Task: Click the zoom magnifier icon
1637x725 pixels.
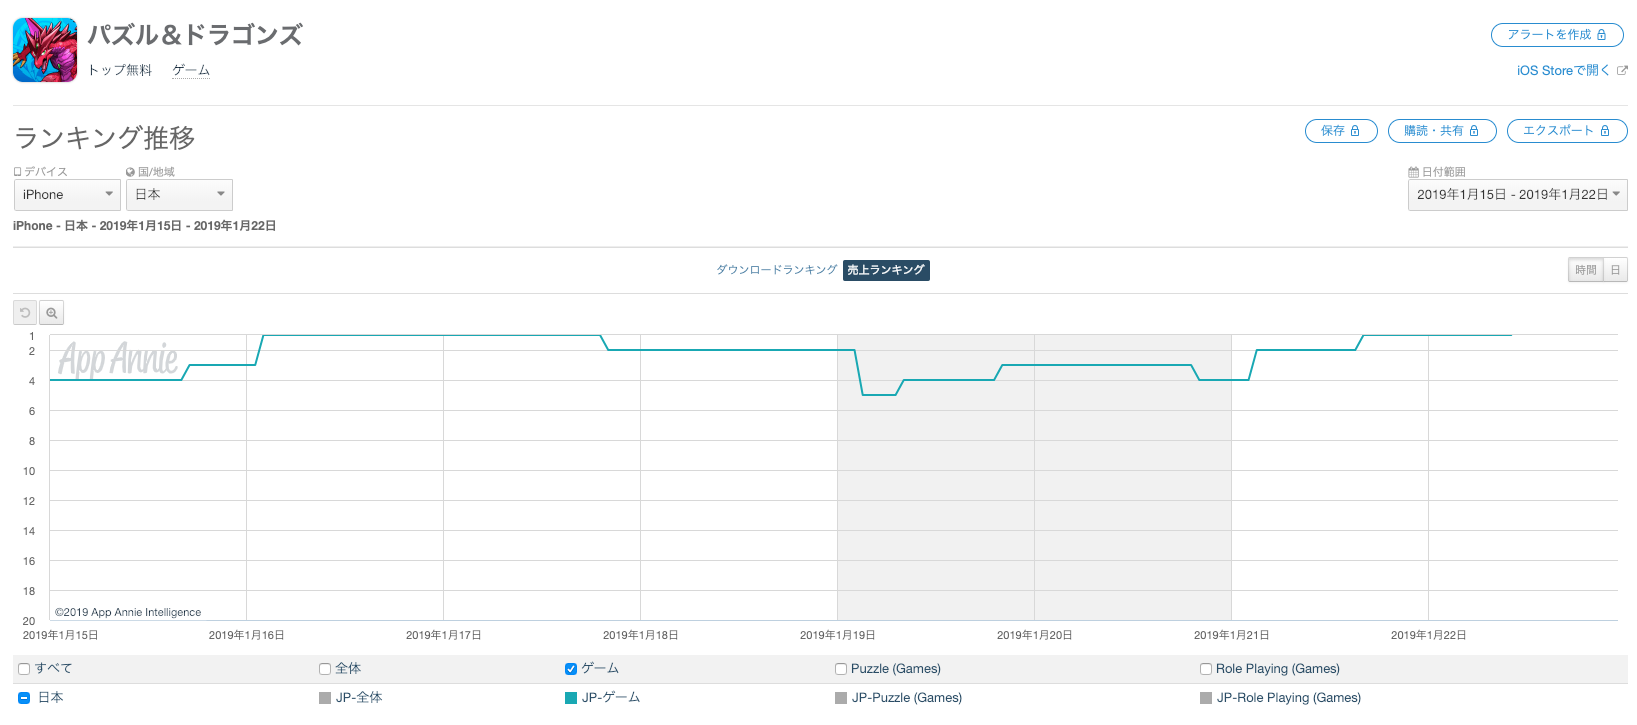Action: pos(51,313)
